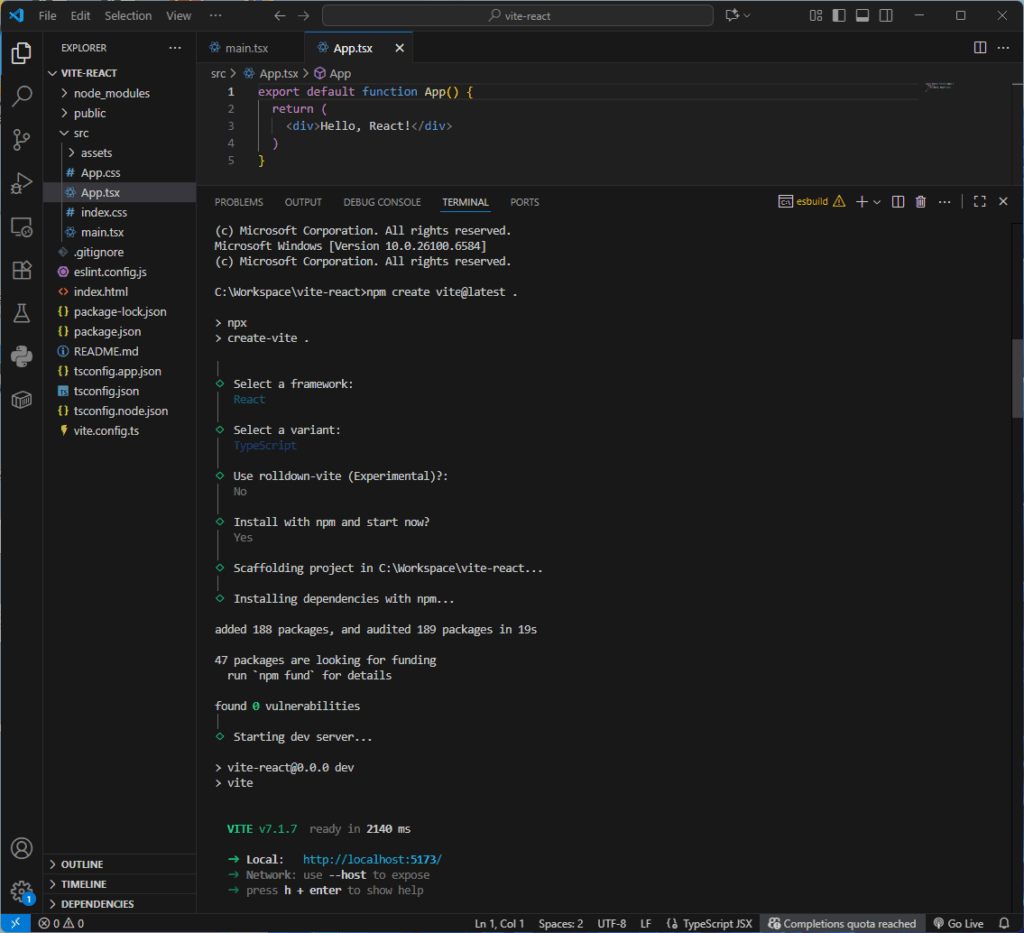1024x933 pixels.
Task: Open the Run and Debug view
Action: click(21, 184)
